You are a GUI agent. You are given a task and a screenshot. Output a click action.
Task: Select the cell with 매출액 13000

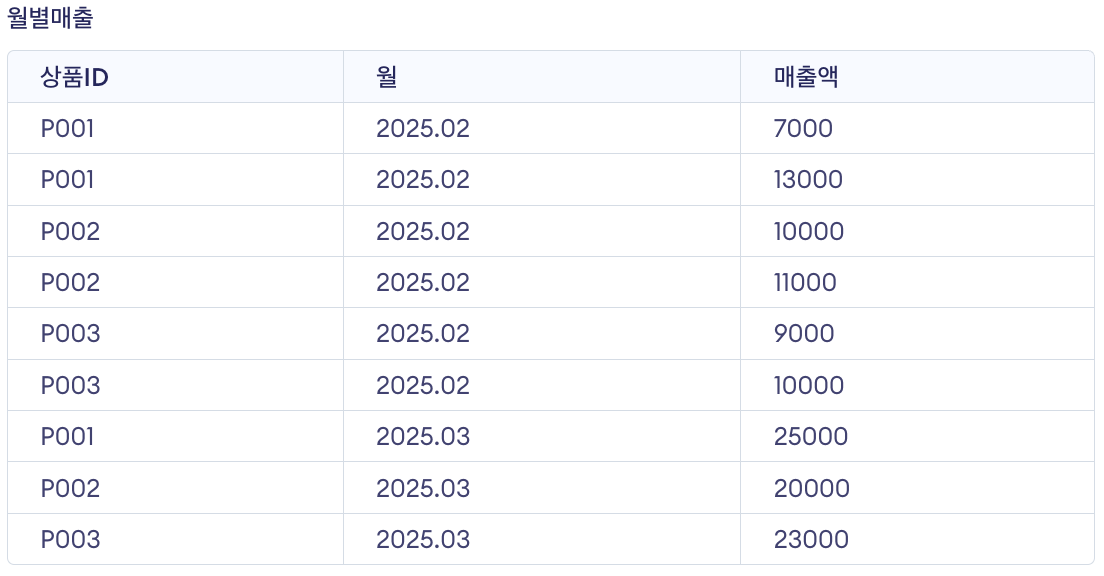pyautogui.click(x=917, y=180)
